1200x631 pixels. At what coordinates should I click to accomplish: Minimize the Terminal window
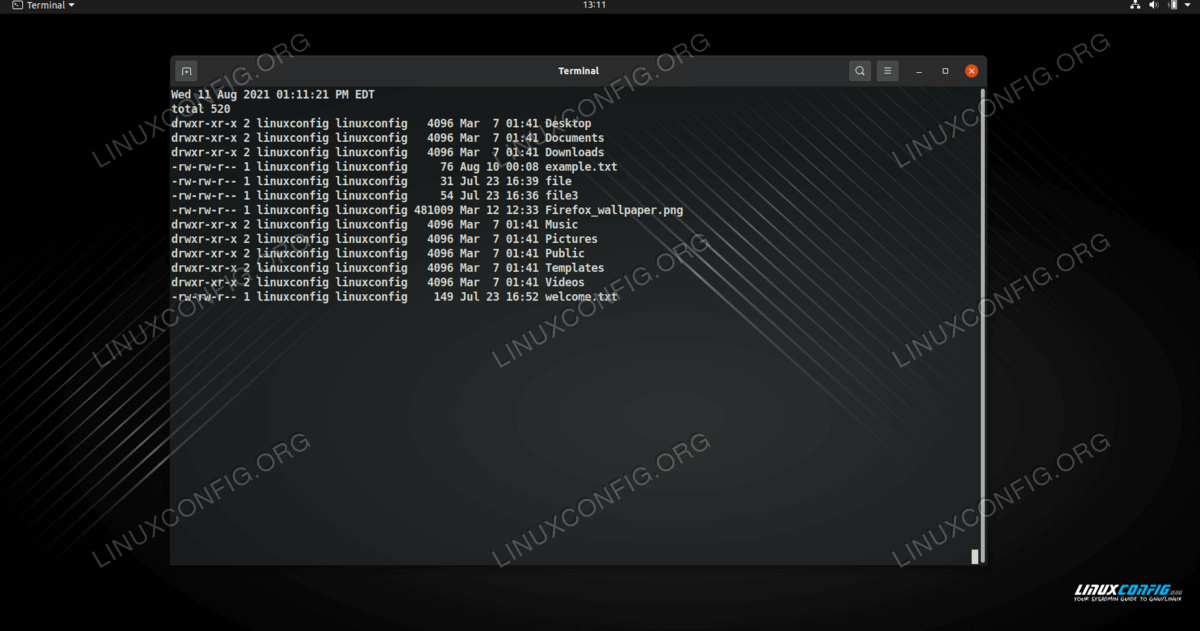[921, 71]
